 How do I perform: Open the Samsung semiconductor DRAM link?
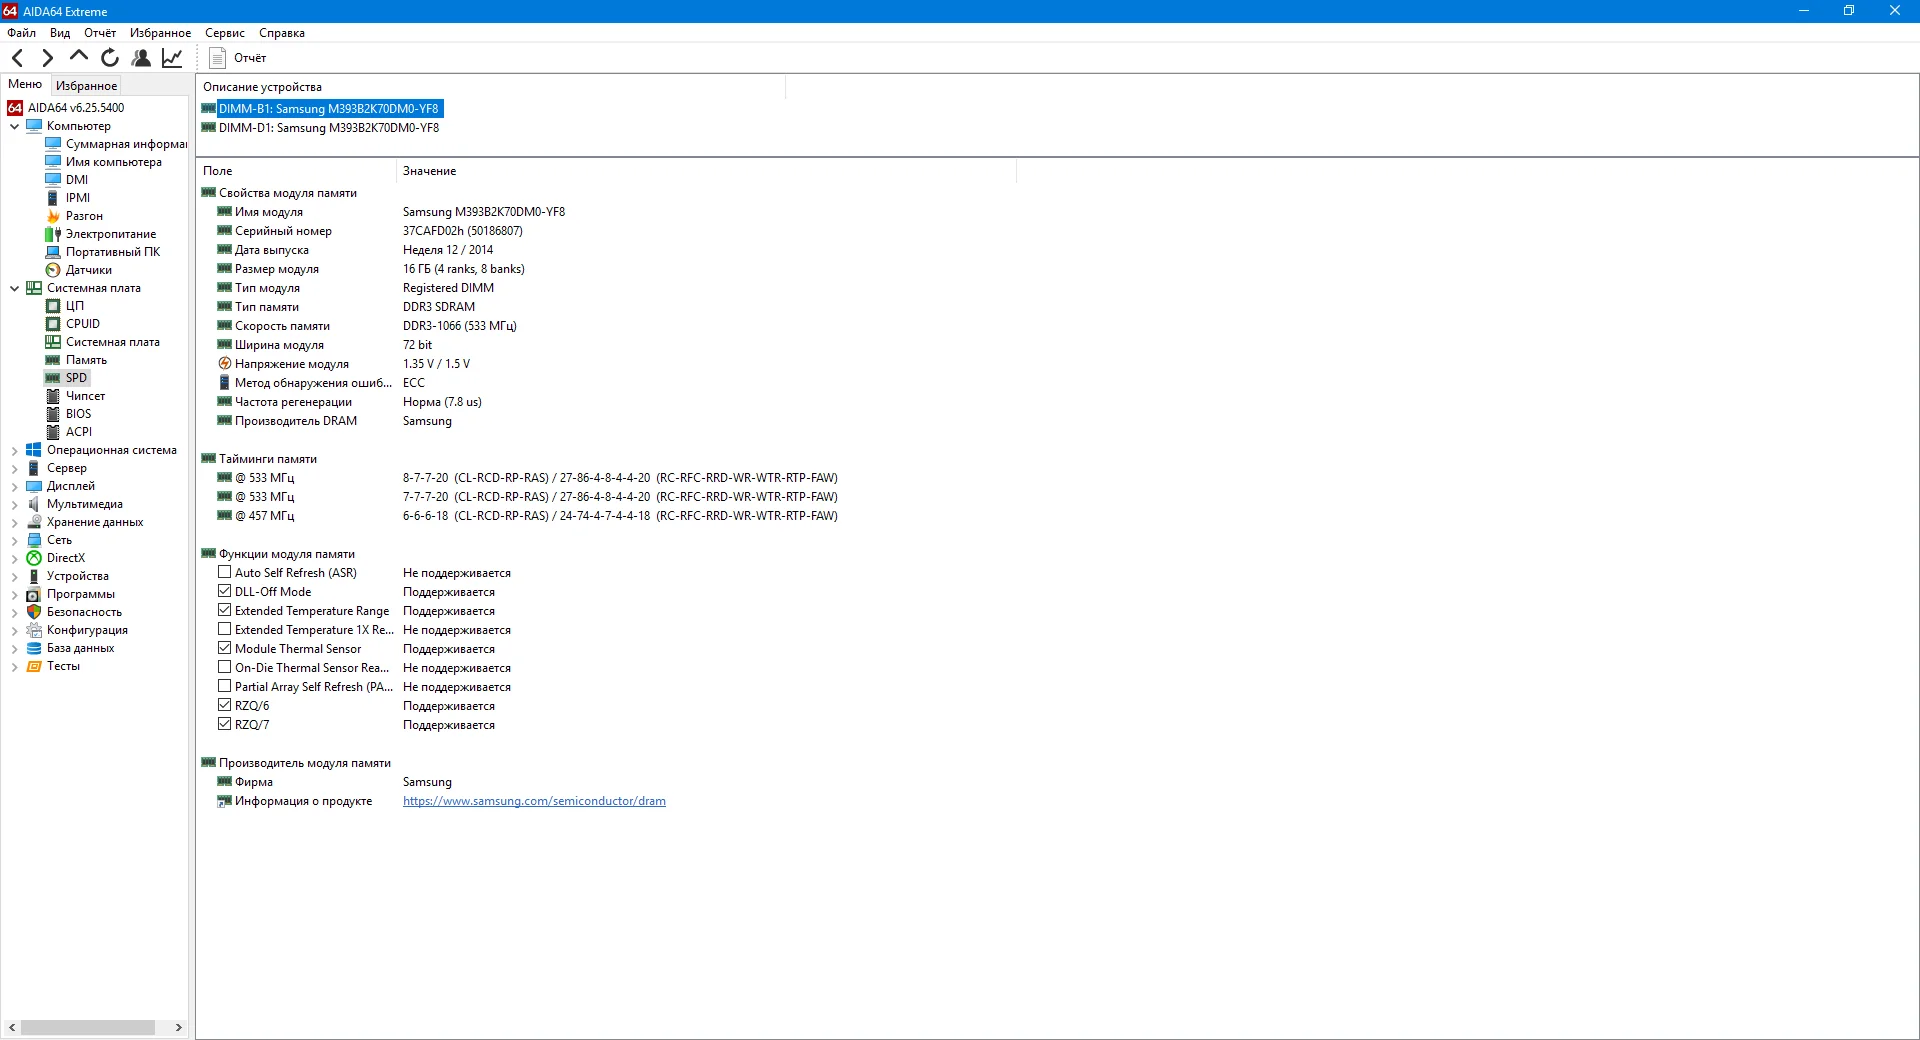(534, 801)
